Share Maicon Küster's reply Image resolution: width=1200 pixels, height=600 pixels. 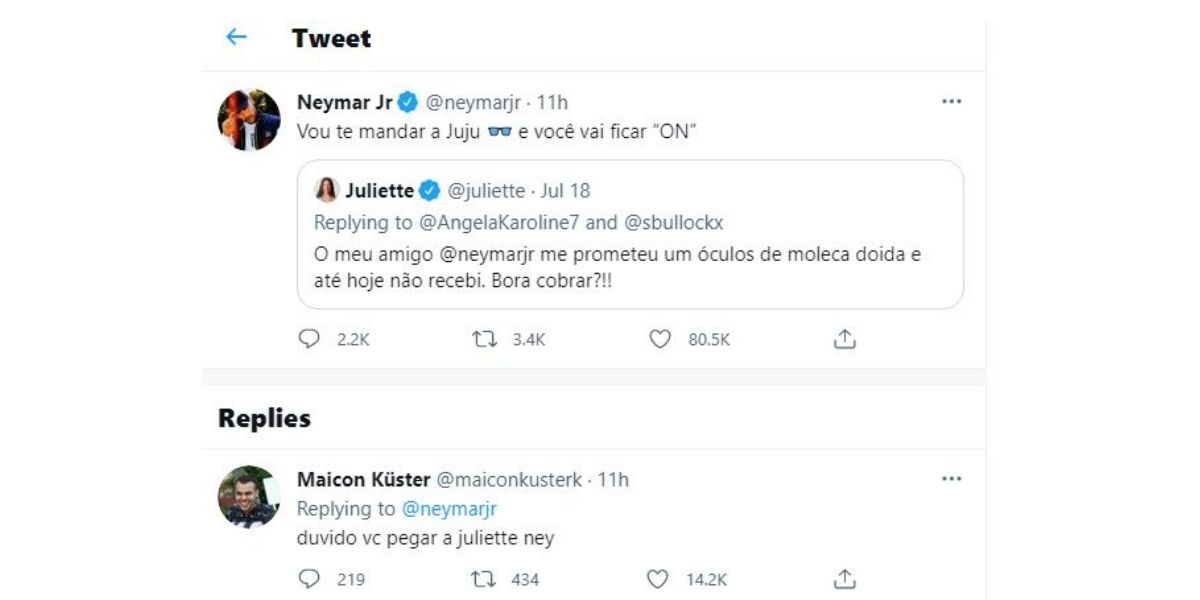(x=845, y=579)
